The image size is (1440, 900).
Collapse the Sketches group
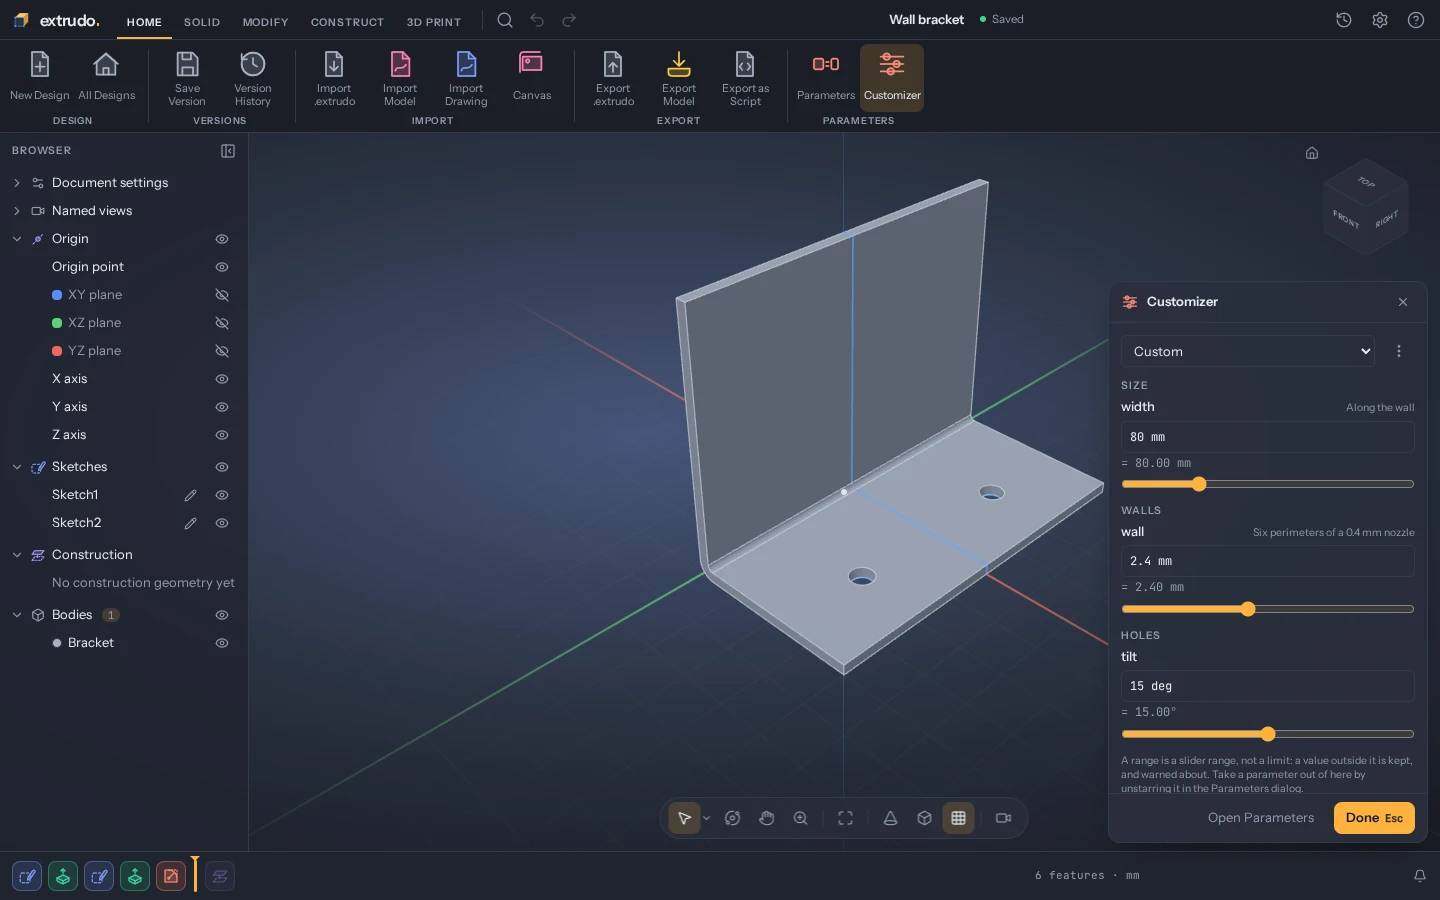(17, 467)
